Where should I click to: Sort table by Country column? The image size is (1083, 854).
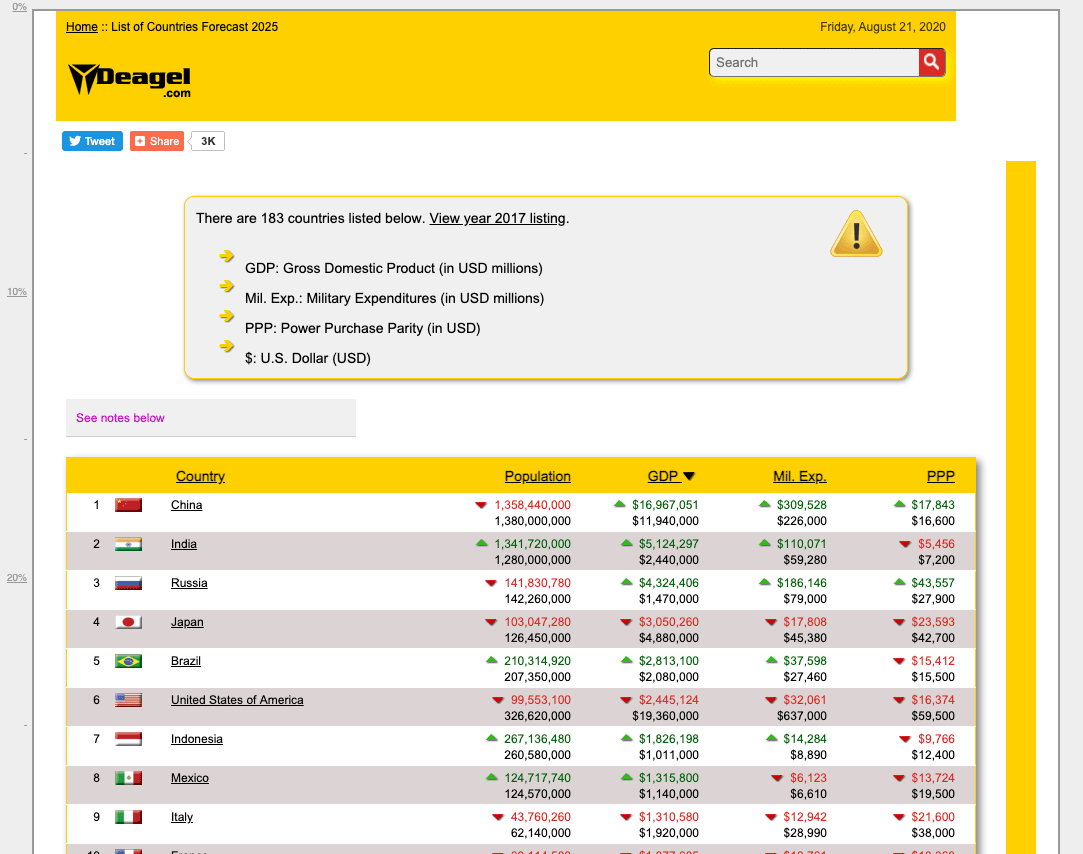[x=200, y=476]
